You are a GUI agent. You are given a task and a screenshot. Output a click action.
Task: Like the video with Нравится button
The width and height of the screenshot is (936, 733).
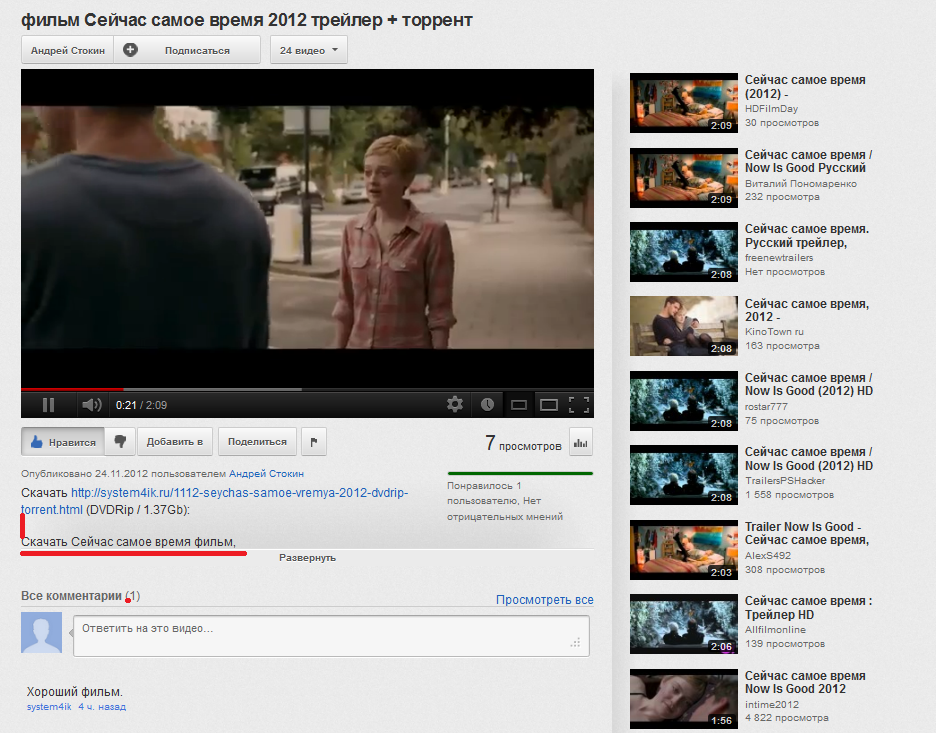point(63,442)
